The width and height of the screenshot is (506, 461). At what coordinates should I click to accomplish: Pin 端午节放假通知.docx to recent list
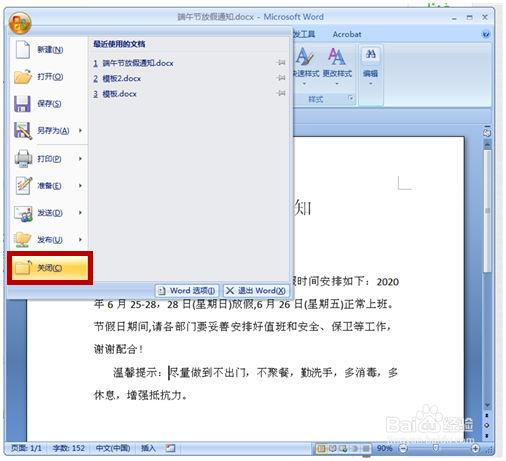[x=281, y=63]
